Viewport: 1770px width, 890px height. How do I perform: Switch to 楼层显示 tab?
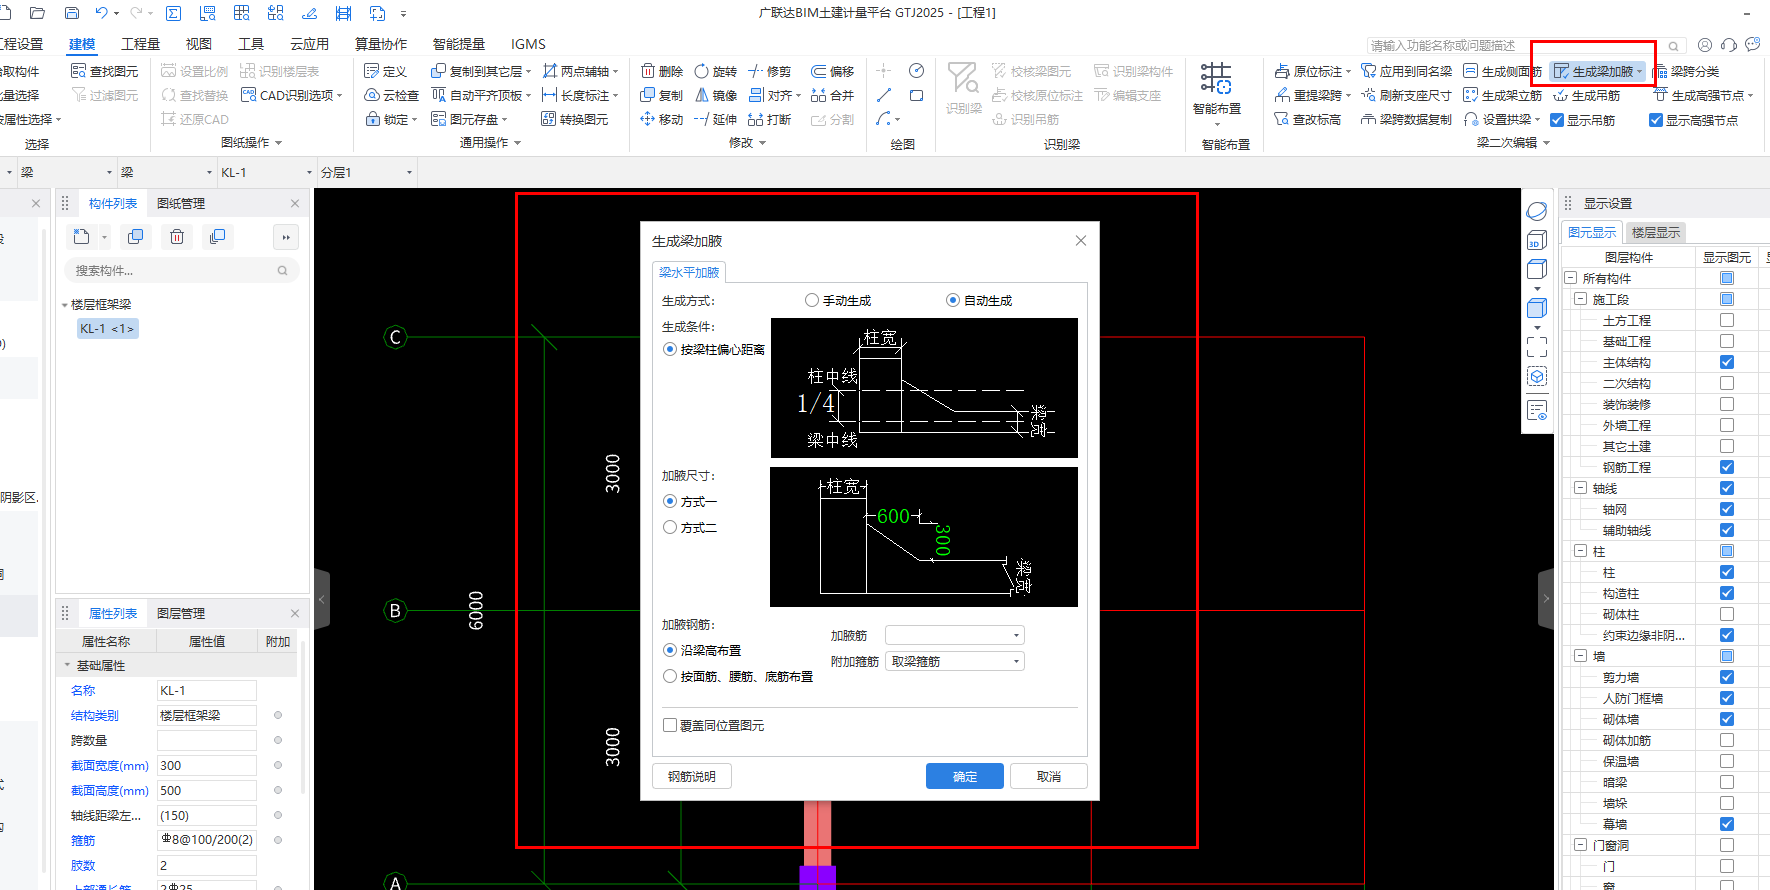[x=1656, y=232]
